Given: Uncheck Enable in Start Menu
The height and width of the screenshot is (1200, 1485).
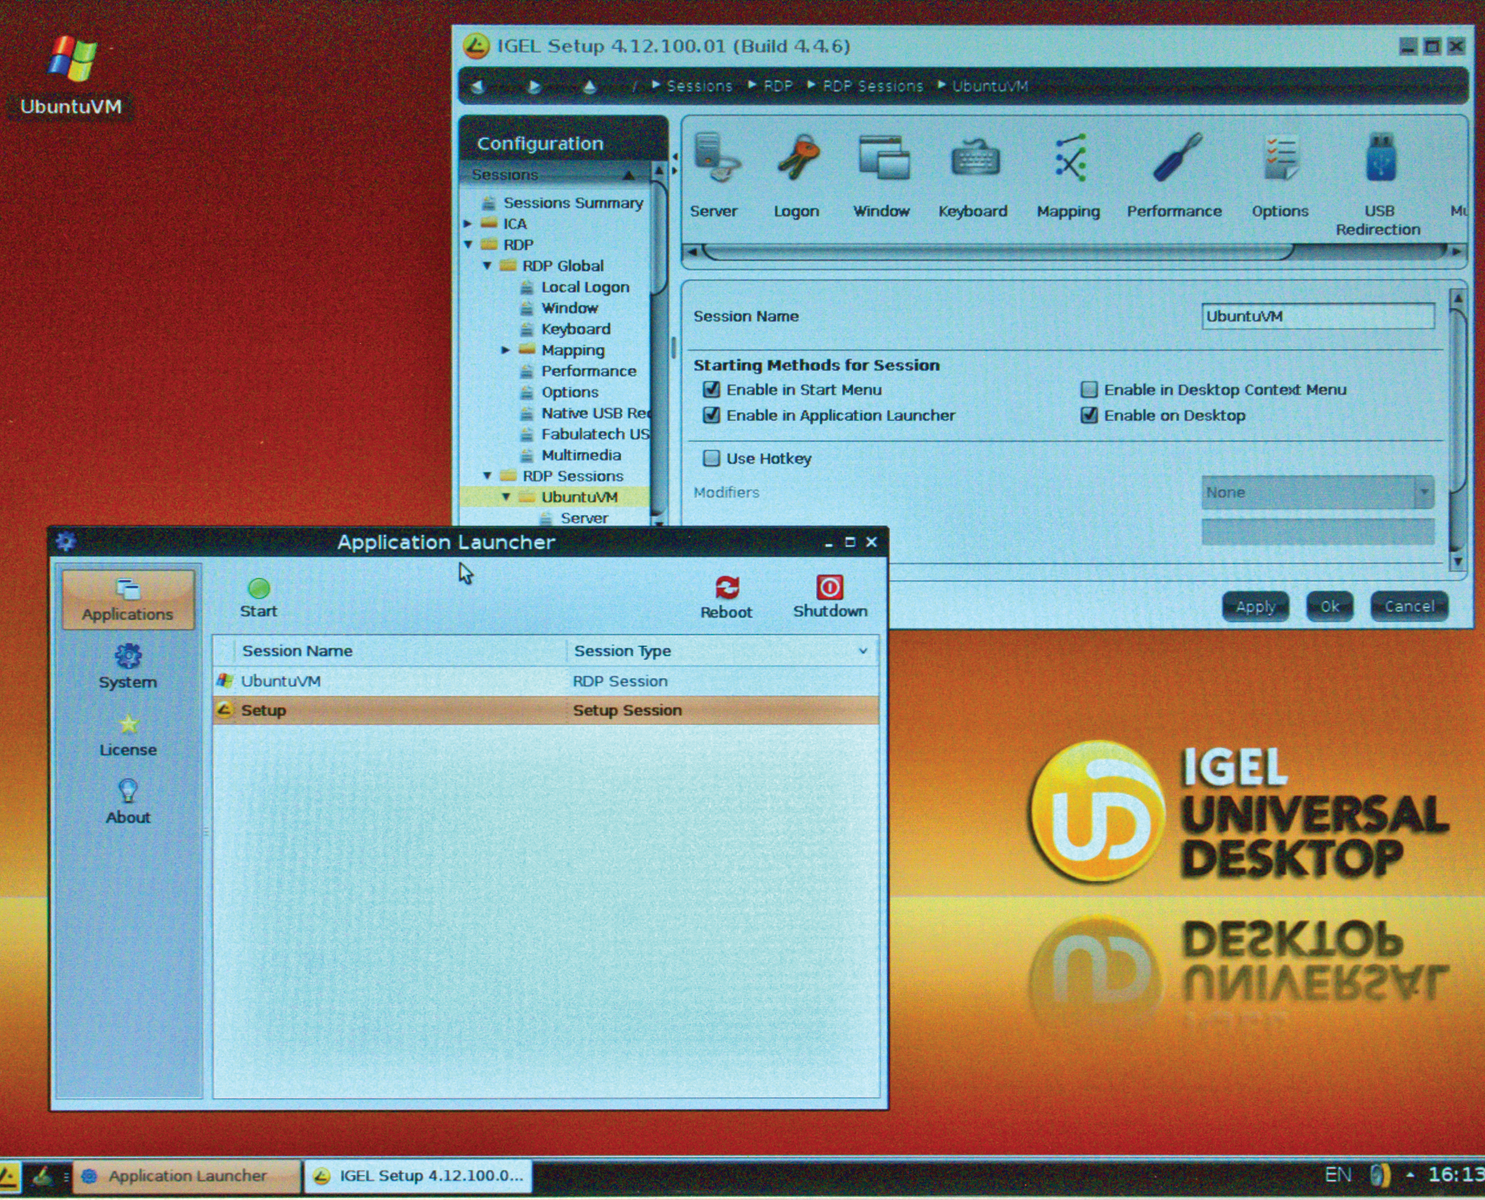Looking at the screenshot, I should coord(711,389).
